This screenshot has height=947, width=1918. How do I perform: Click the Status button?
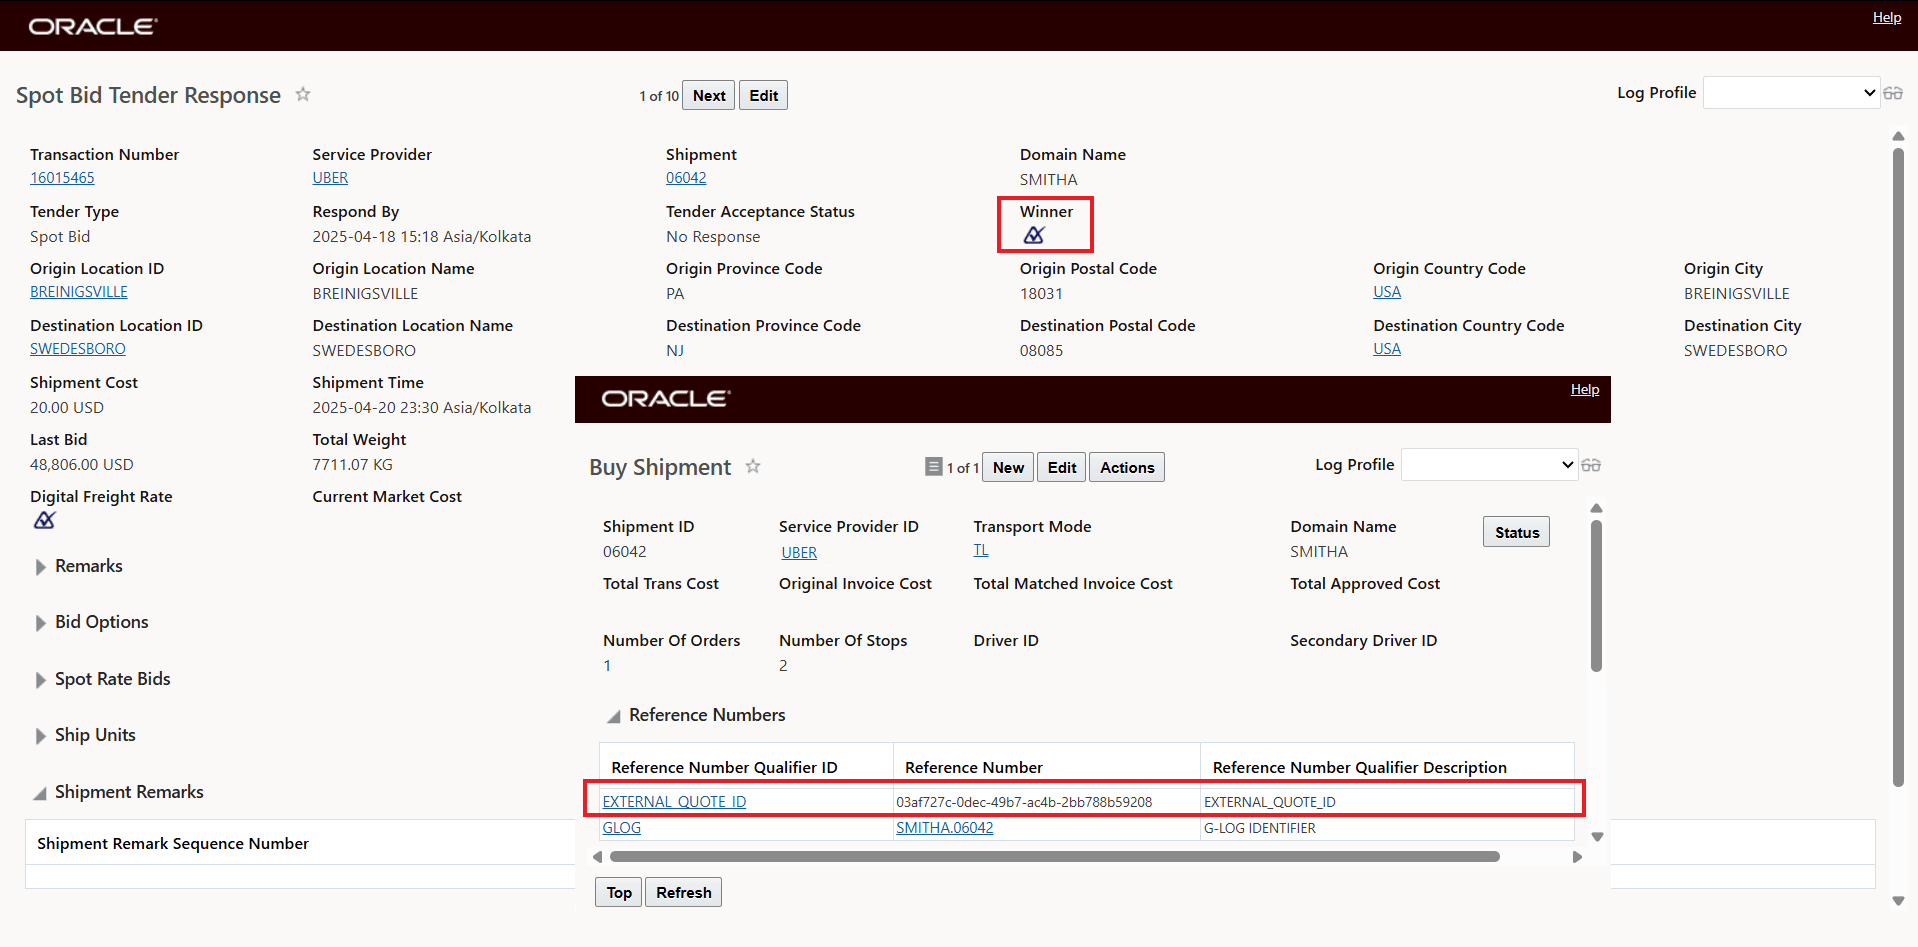(x=1517, y=532)
